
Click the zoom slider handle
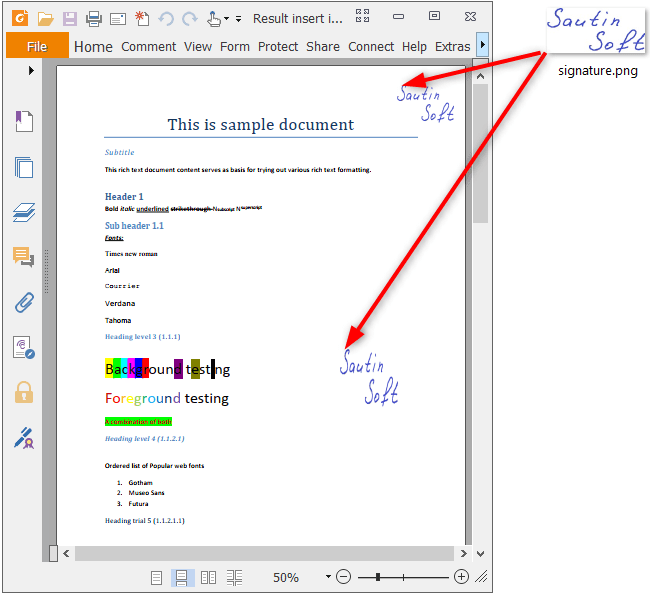[404, 577]
